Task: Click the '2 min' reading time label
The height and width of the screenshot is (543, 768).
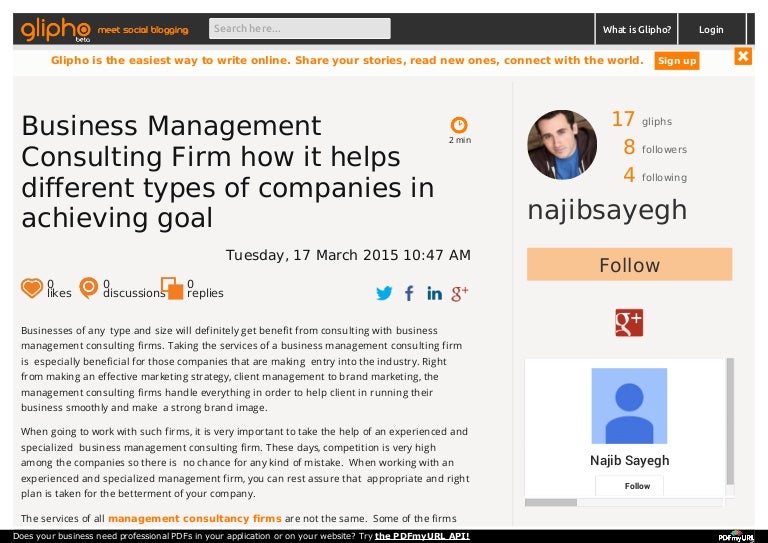Action: 460,140
